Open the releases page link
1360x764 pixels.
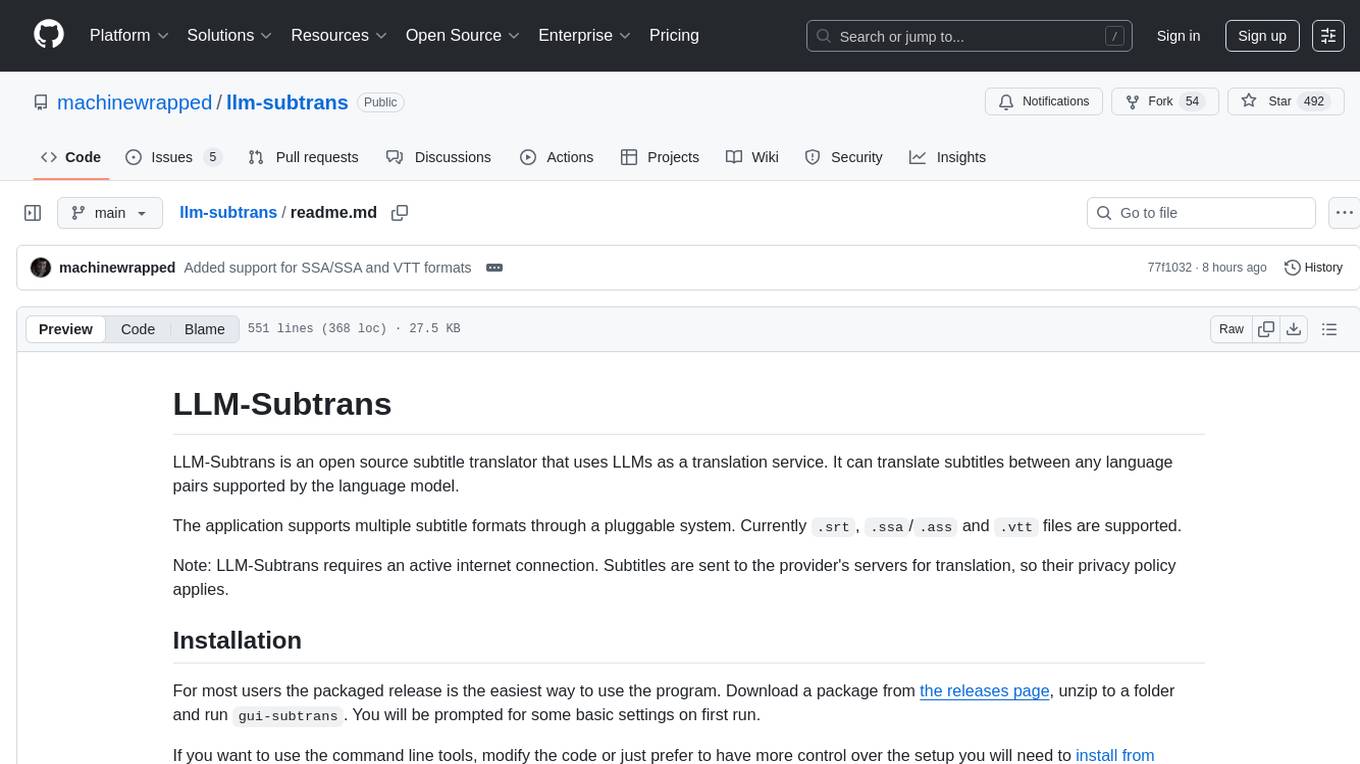984,690
